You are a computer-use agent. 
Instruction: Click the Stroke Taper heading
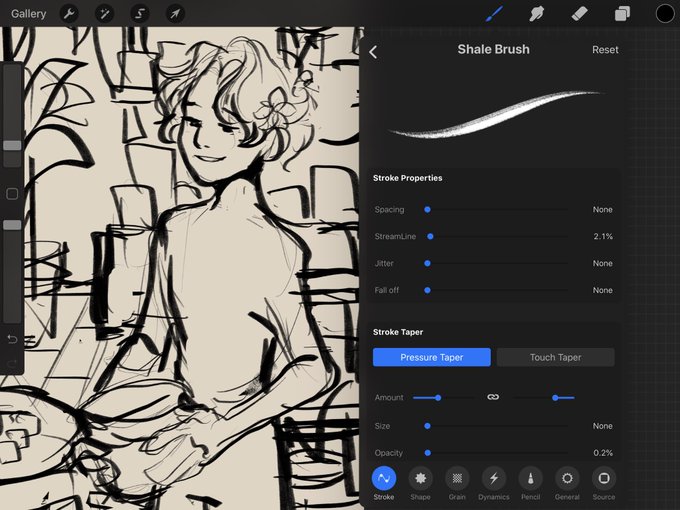coord(398,332)
